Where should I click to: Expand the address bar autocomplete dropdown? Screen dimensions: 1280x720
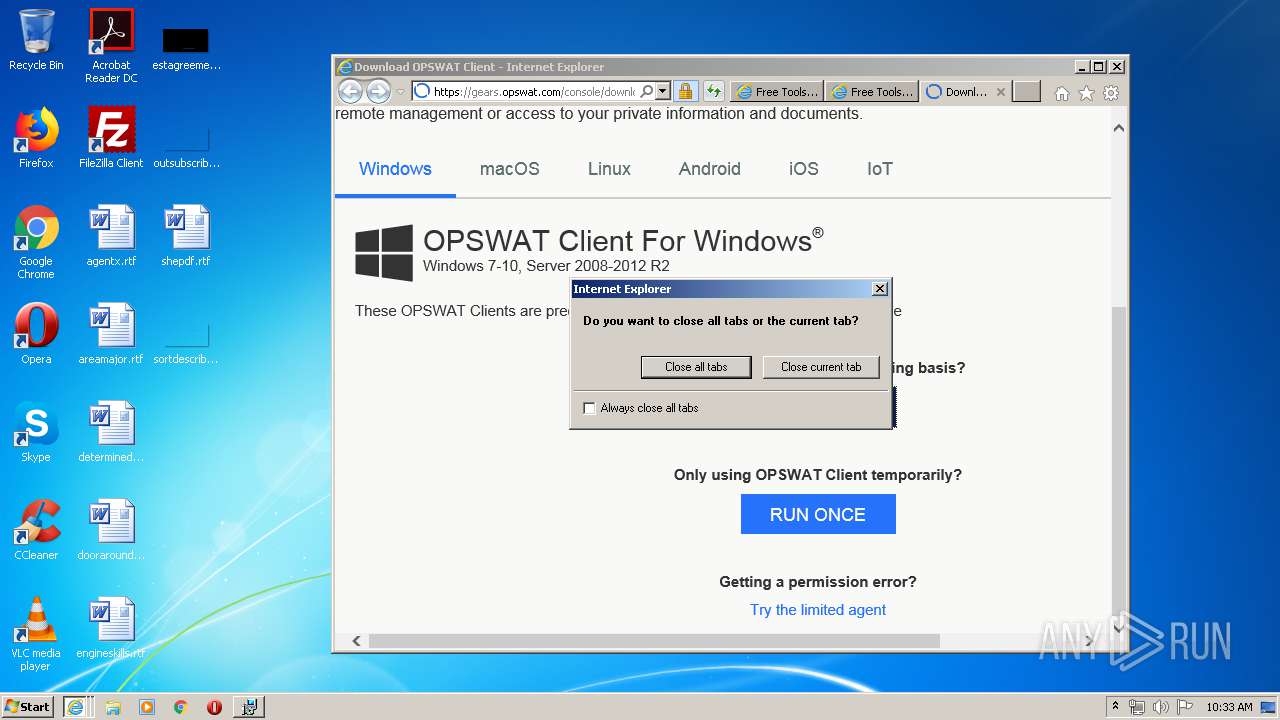click(x=662, y=92)
